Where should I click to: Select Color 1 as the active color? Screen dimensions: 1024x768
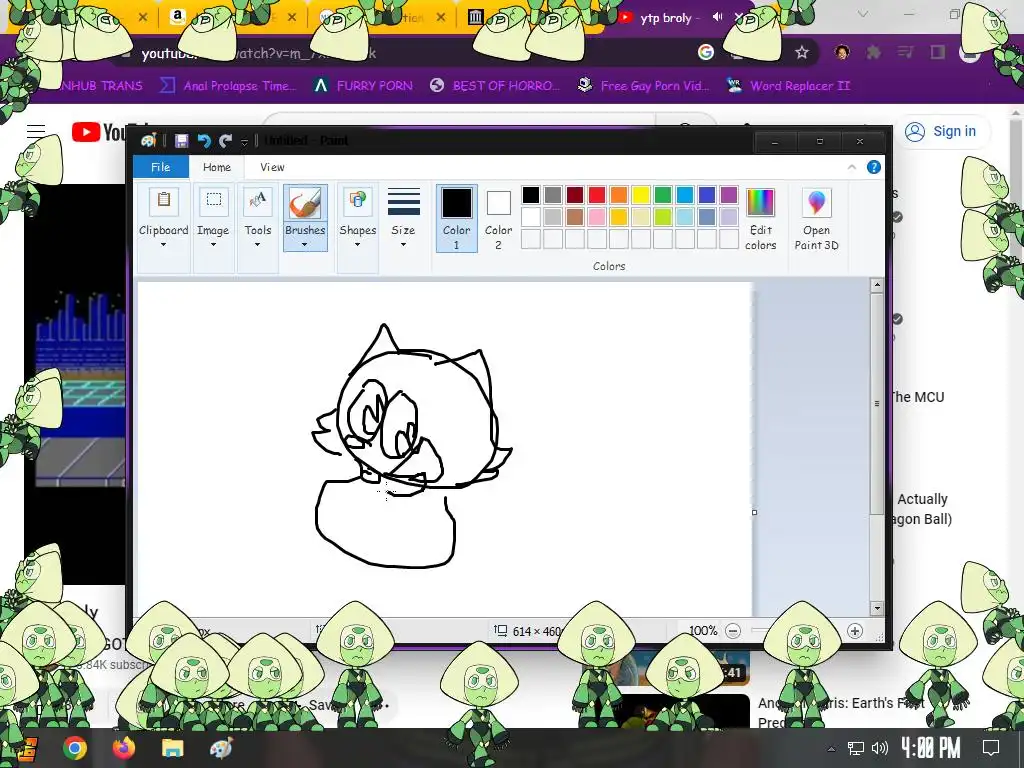(456, 218)
